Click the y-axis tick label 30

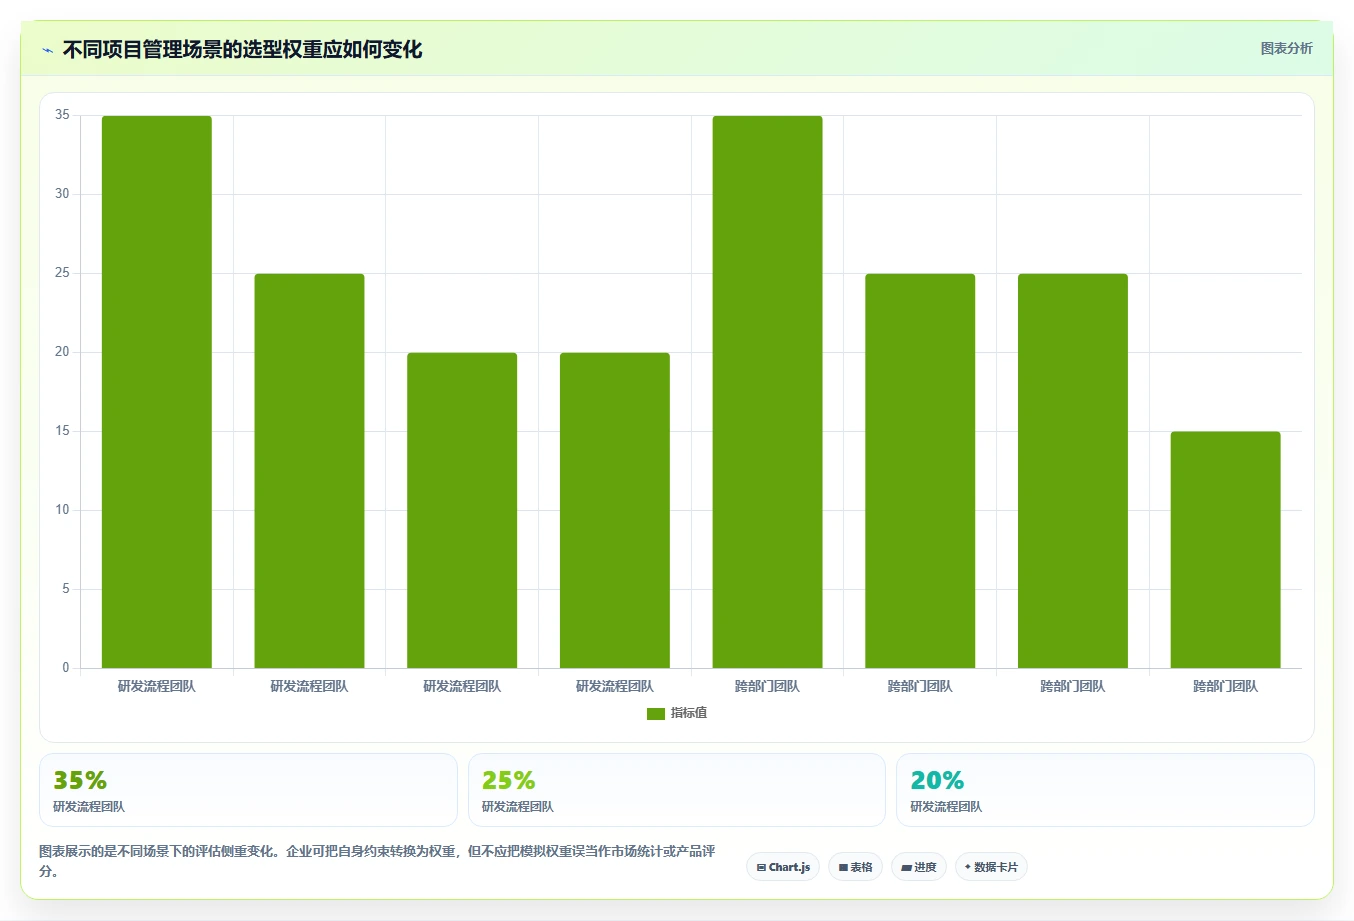[x=62, y=194]
